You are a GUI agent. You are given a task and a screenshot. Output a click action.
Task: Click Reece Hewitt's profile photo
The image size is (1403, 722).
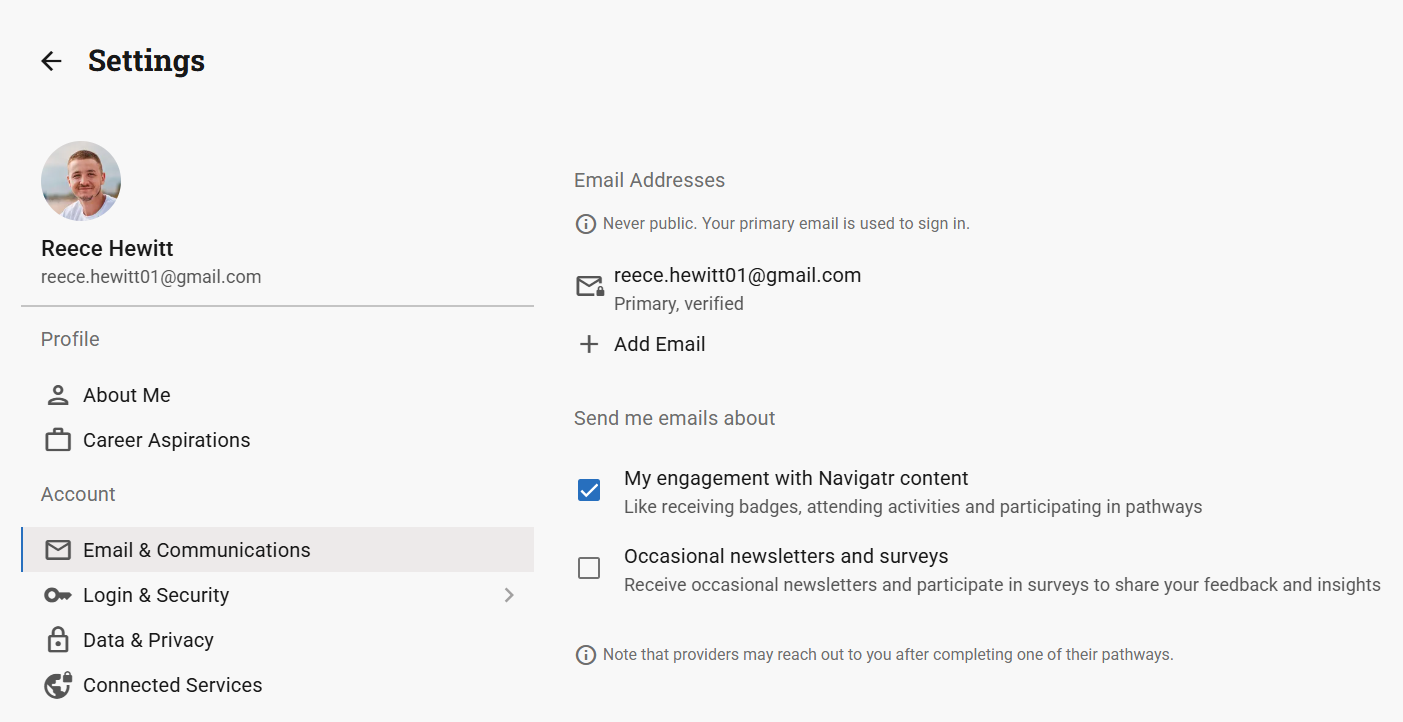tap(81, 181)
